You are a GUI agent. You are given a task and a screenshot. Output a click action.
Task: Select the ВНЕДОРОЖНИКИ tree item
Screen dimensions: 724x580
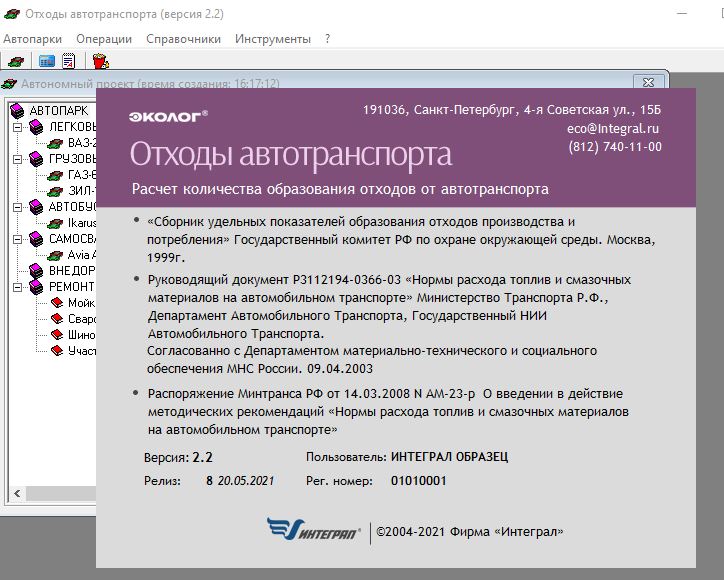pos(71,271)
